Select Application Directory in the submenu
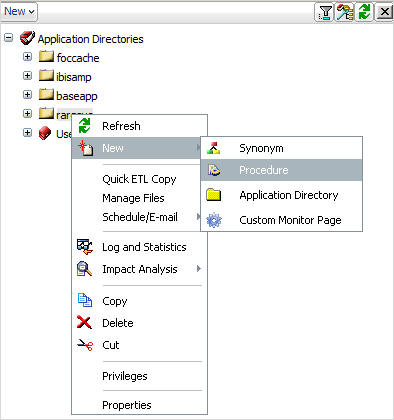The width and height of the screenshot is (394, 420). (281, 195)
